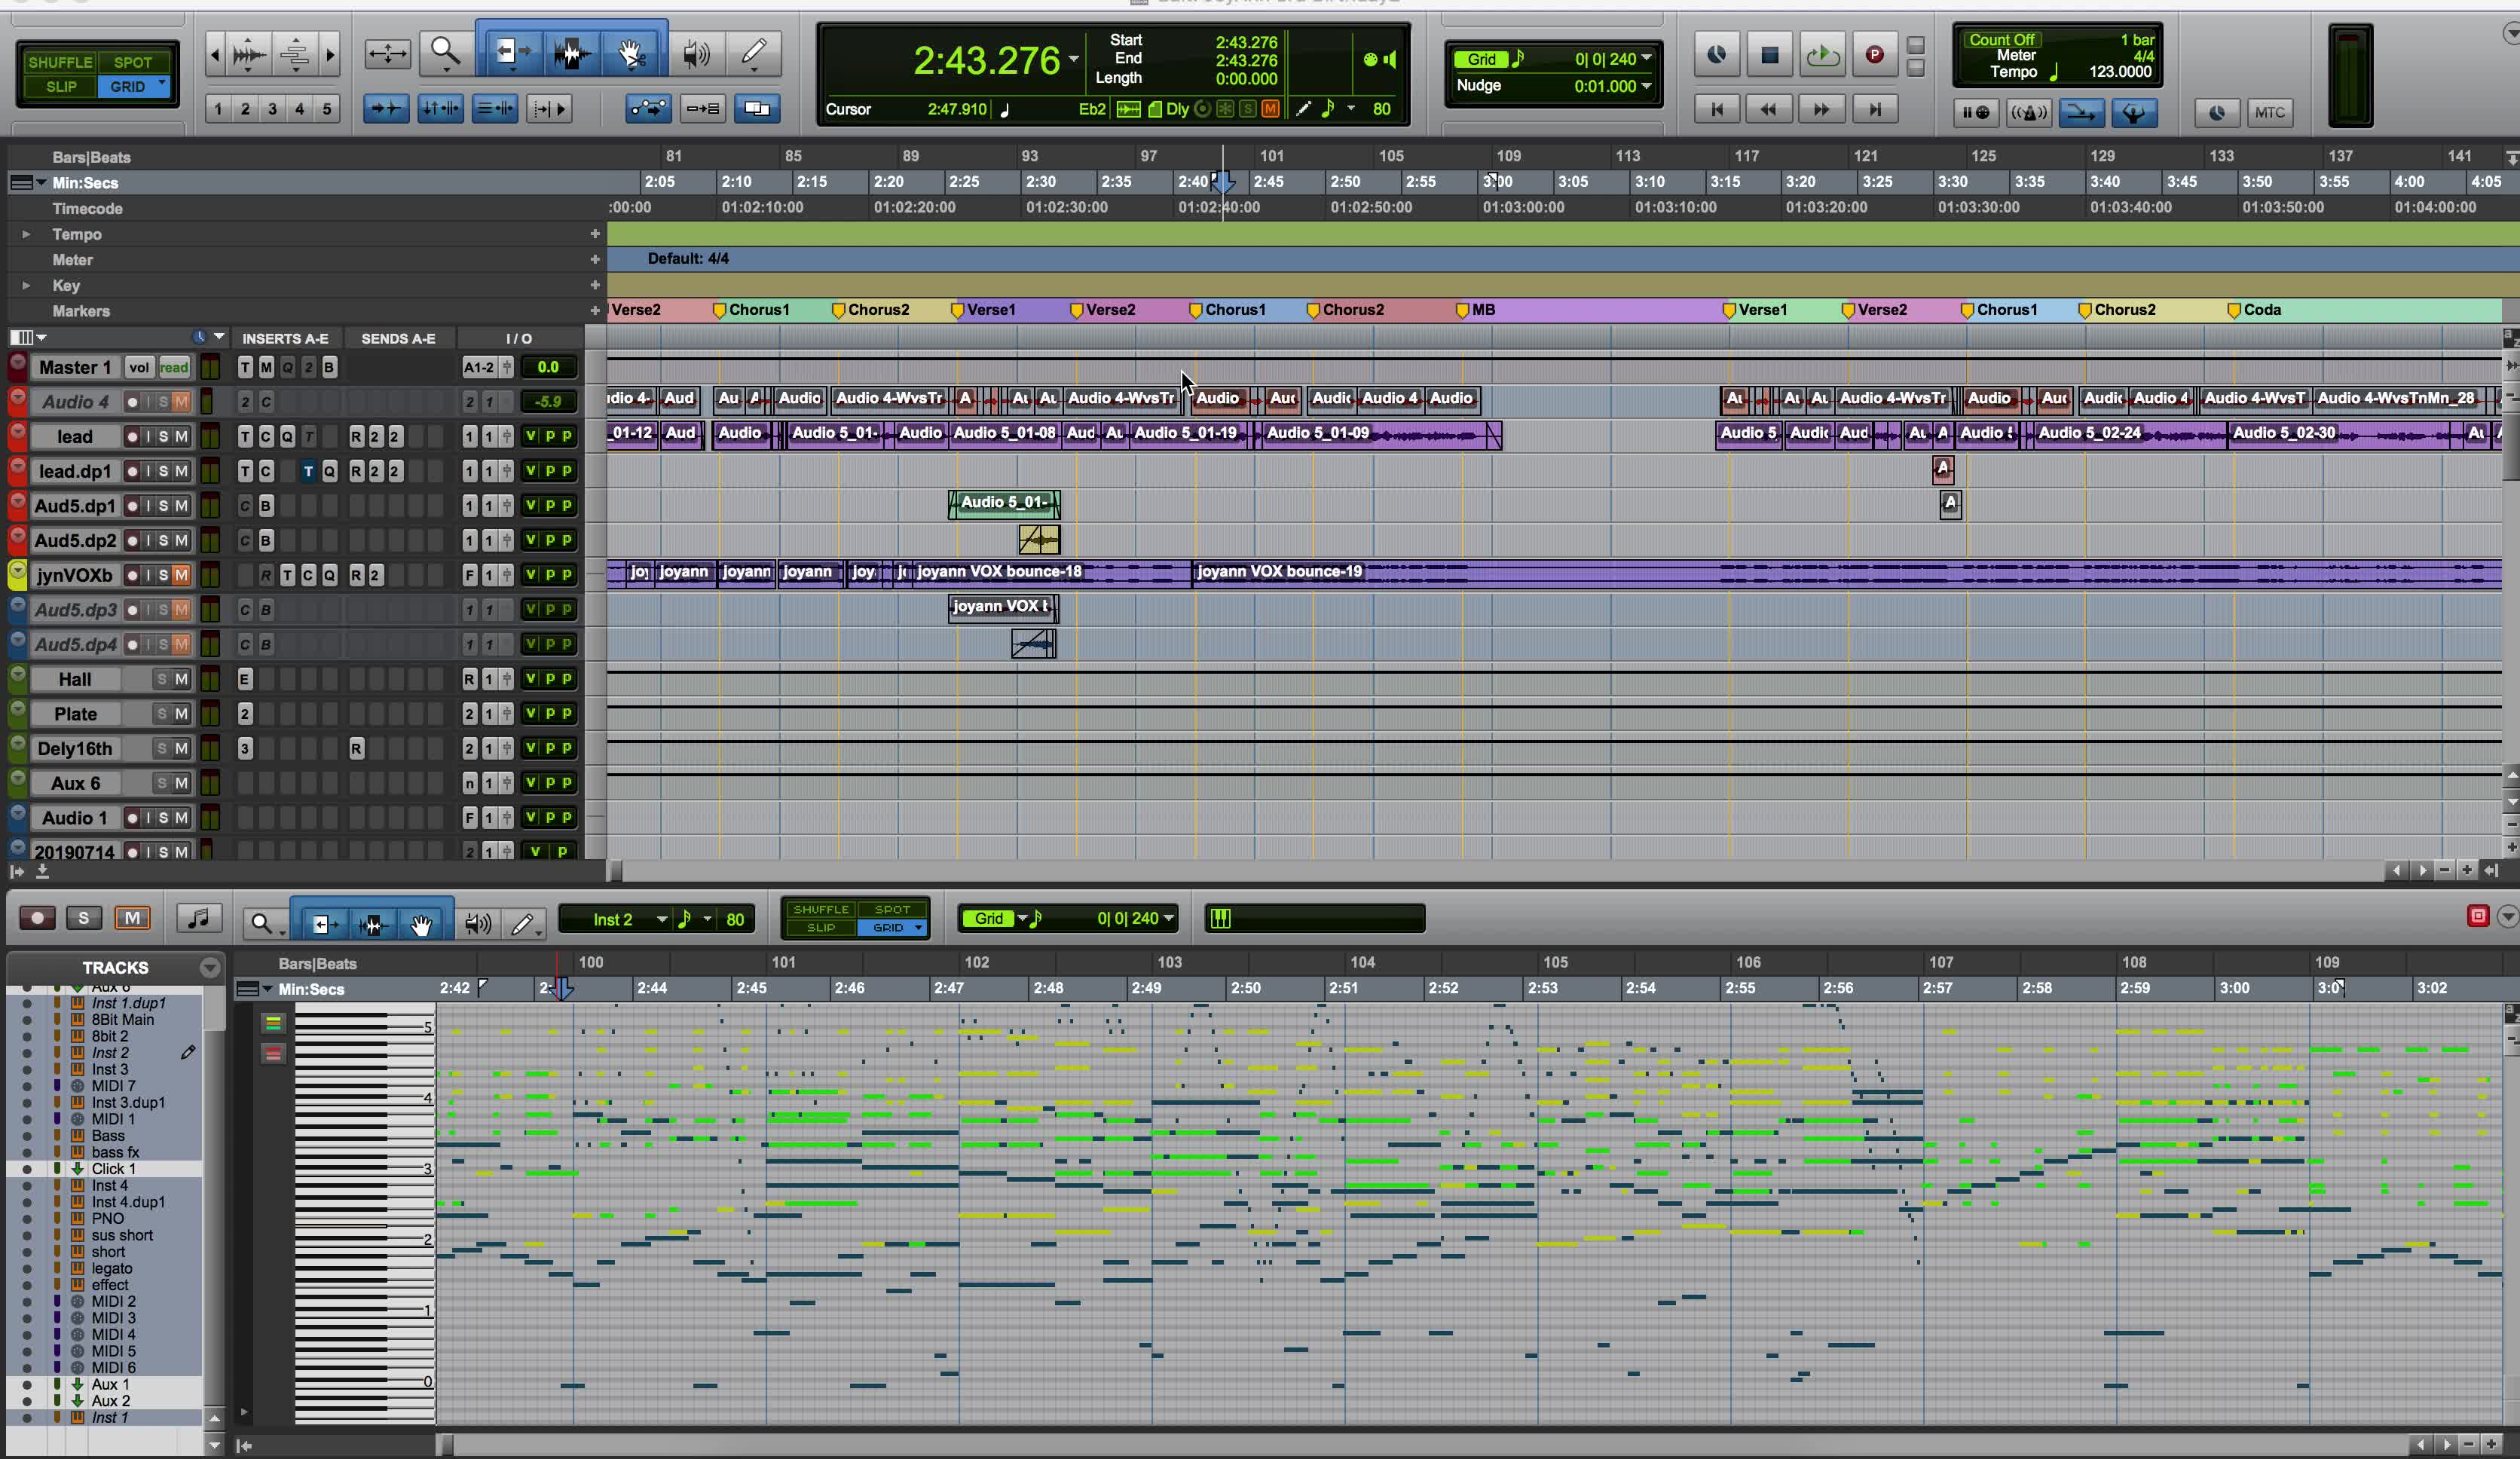Click the Master 1 volume field showing 0.0
Image resolution: width=2520 pixels, height=1459 pixels.
click(548, 367)
